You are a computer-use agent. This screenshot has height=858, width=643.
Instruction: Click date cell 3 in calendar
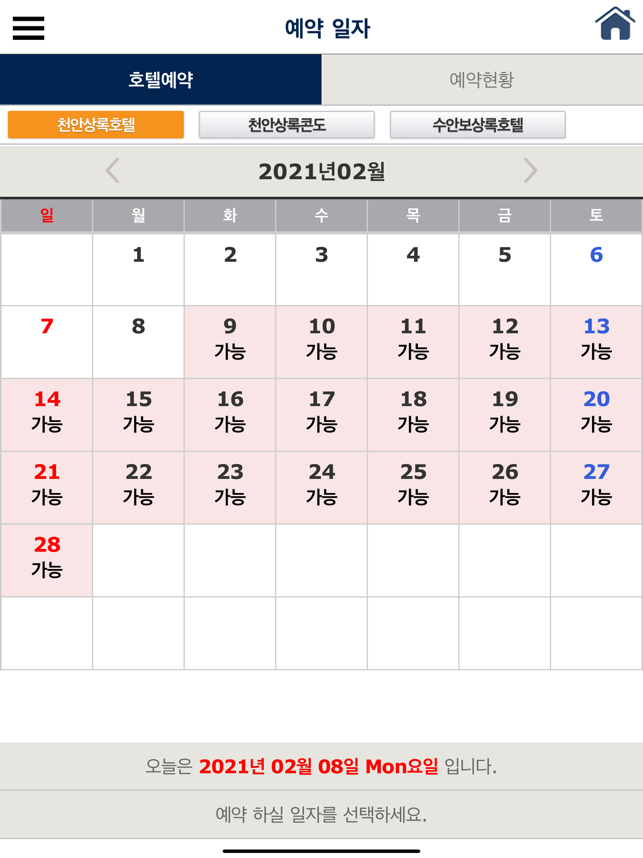pyautogui.click(x=322, y=269)
